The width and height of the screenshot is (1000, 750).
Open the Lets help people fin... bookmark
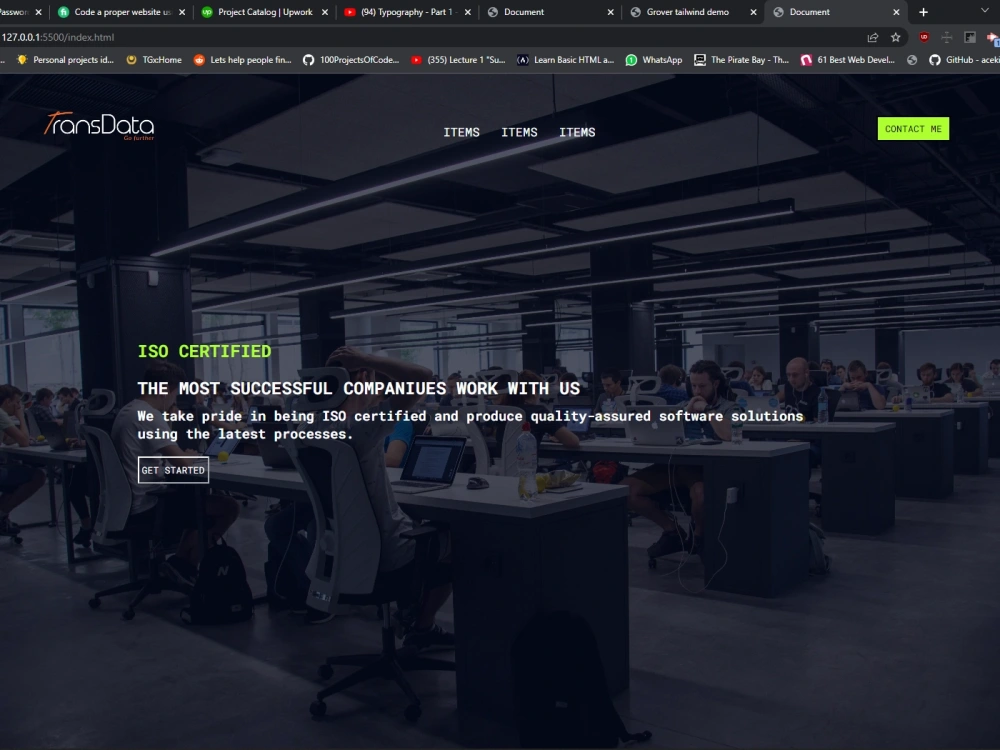click(x=242, y=60)
